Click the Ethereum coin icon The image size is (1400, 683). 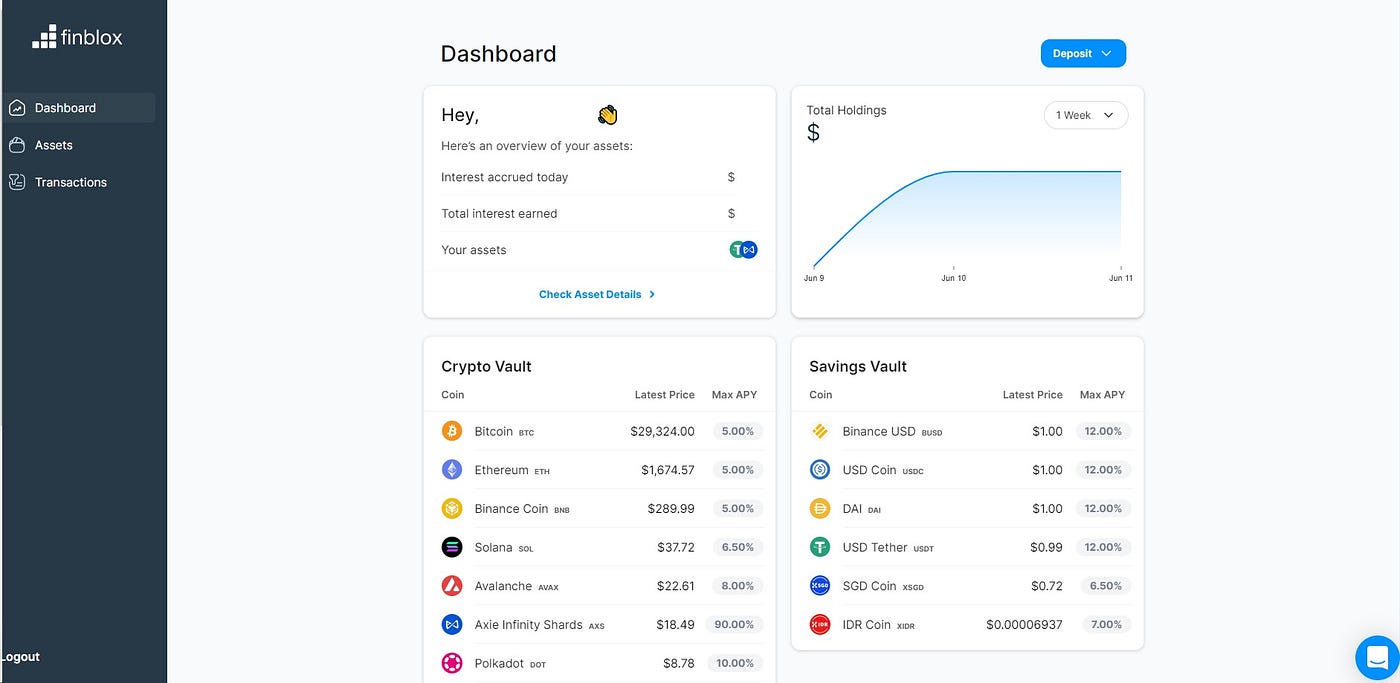[452, 470]
